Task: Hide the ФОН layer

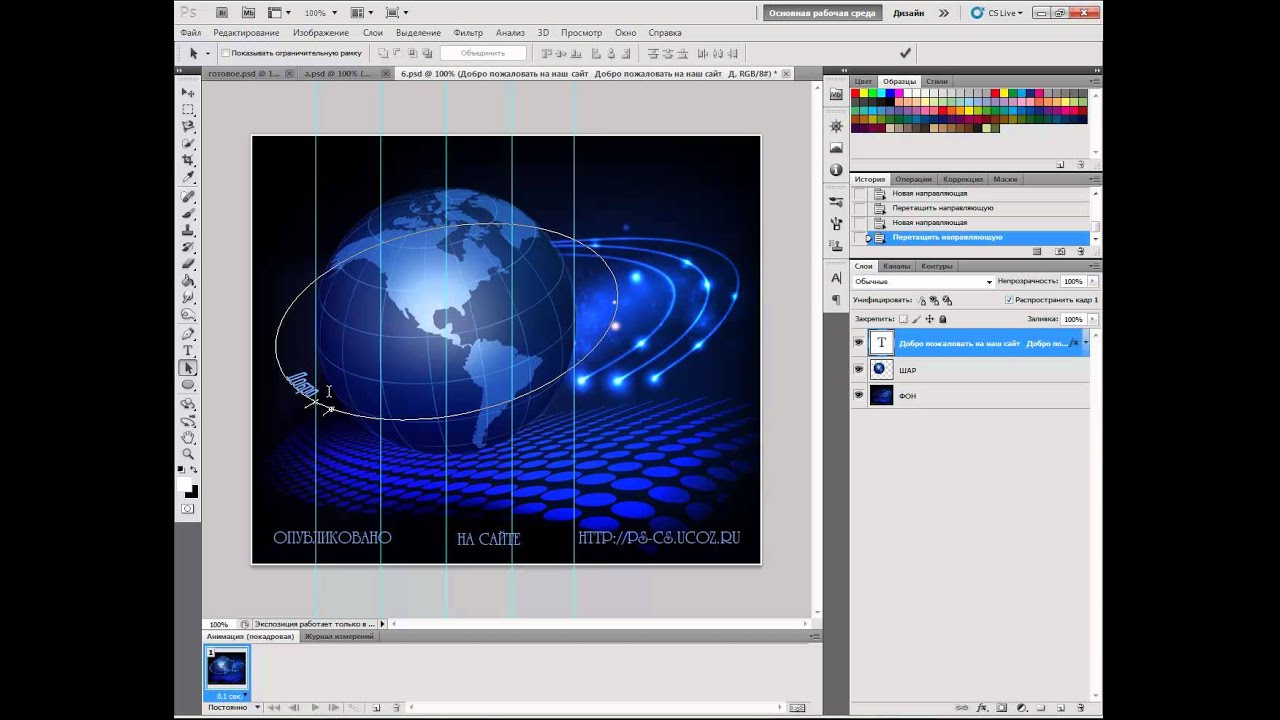Action: click(858, 395)
